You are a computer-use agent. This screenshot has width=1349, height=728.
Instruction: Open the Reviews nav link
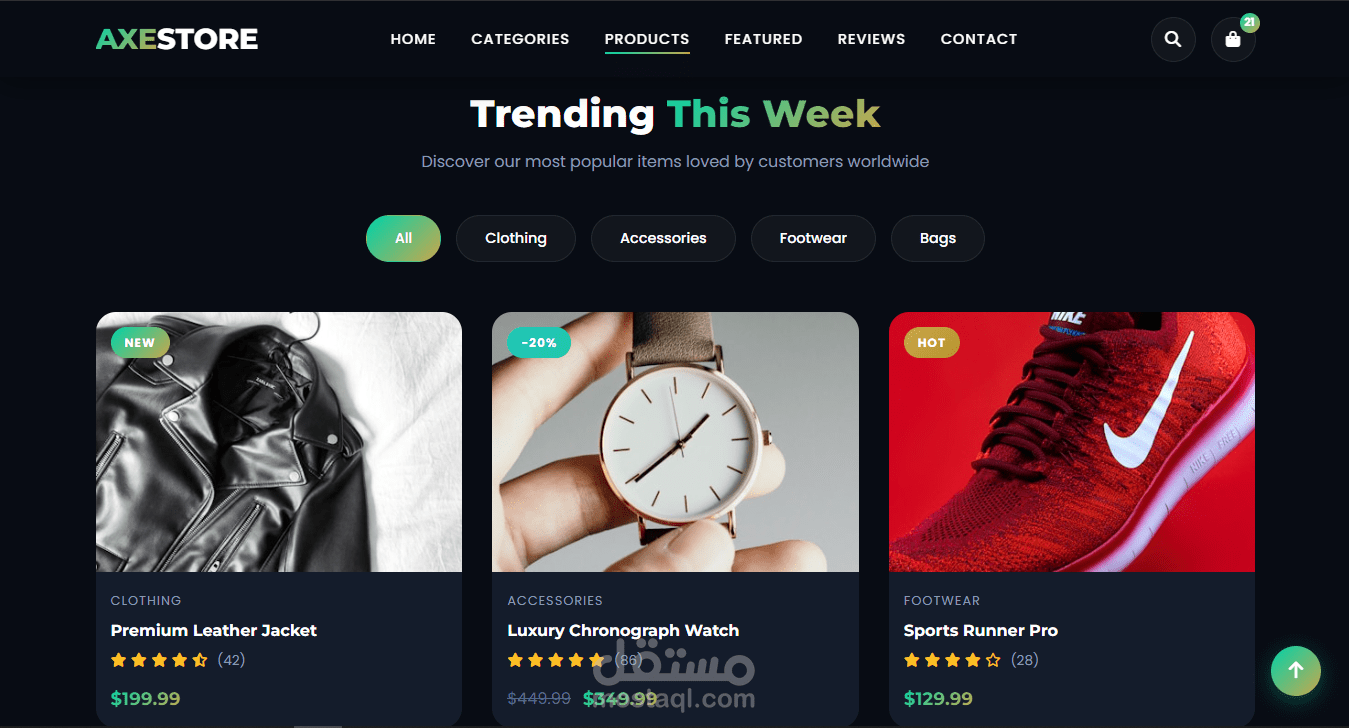tap(871, 39)
